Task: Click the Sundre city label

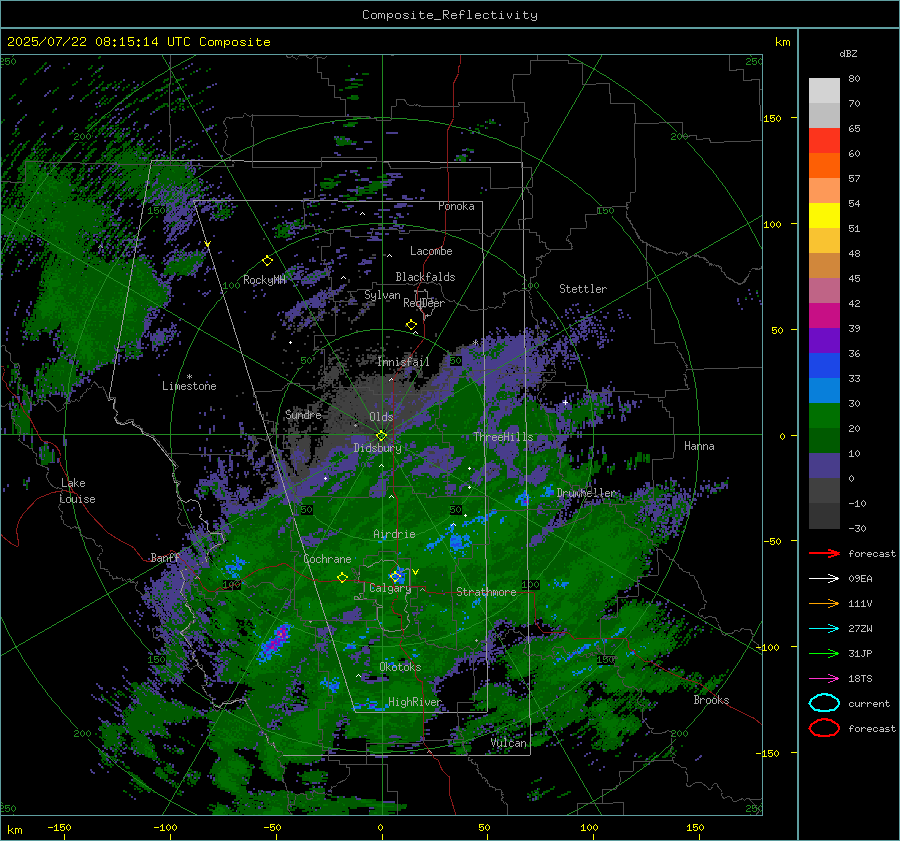Action: (x=303, y=414)
